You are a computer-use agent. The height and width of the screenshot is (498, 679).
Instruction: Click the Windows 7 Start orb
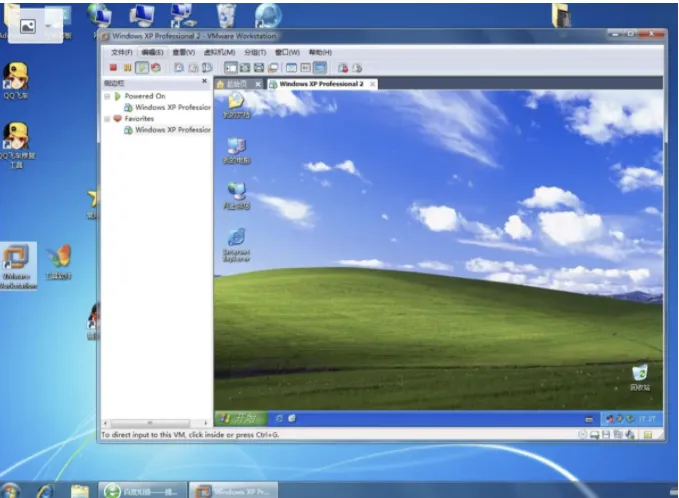(11, 491)
